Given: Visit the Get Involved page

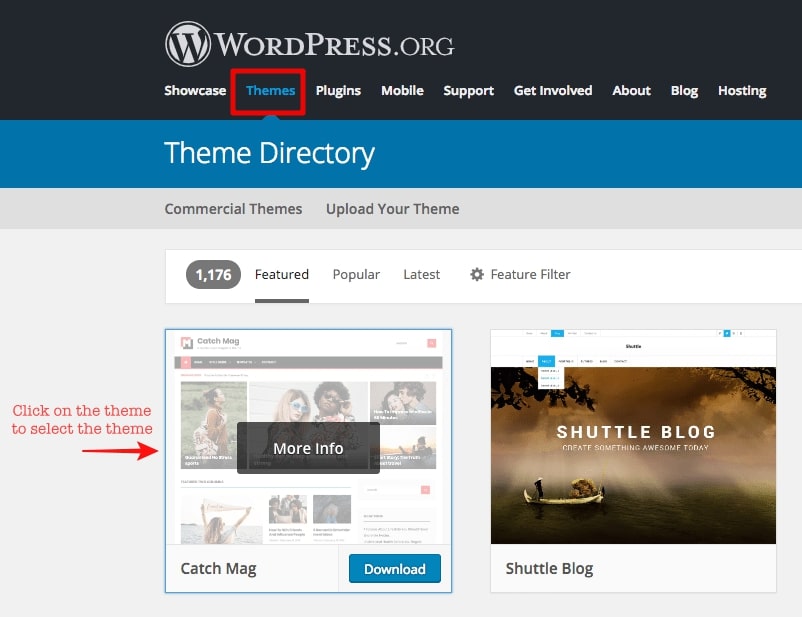Looking at the screenshot, I should tap(553, 91).
